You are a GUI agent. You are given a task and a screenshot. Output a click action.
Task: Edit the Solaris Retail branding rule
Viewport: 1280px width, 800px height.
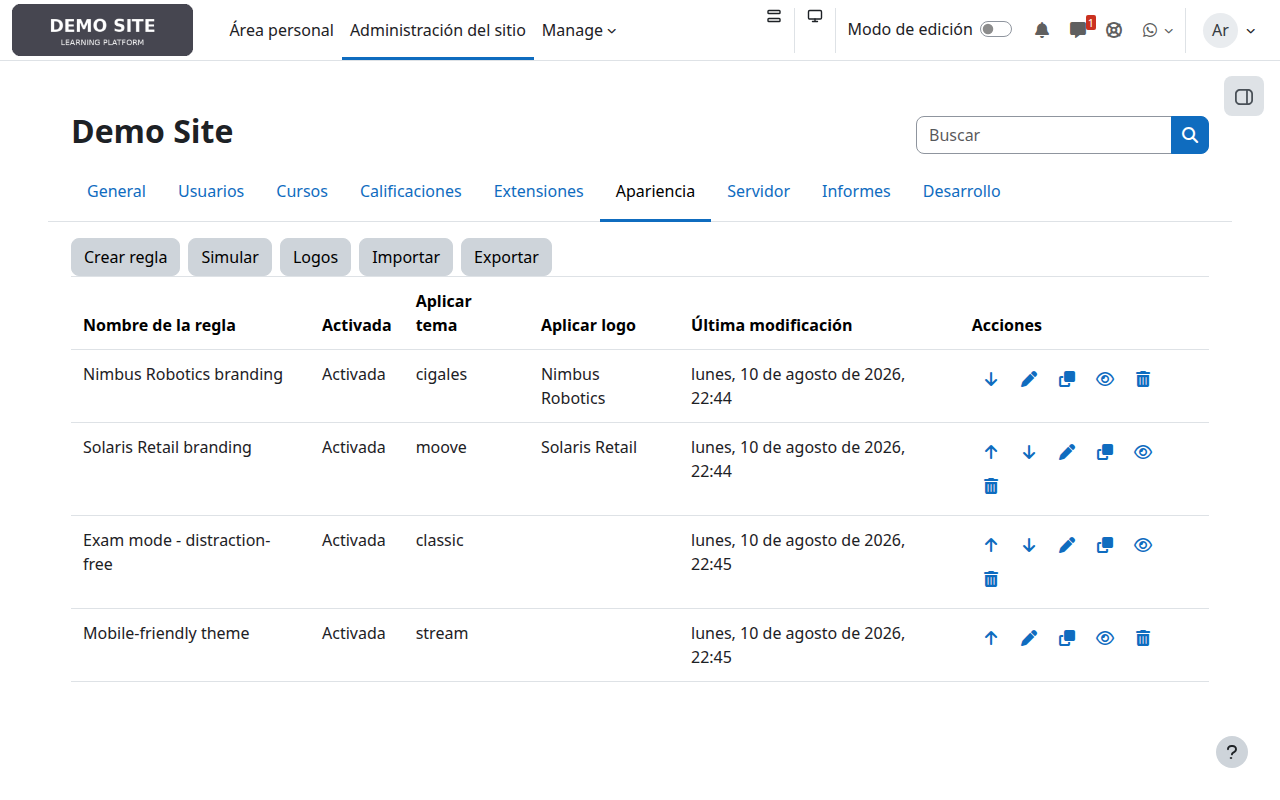[1067, 452]
